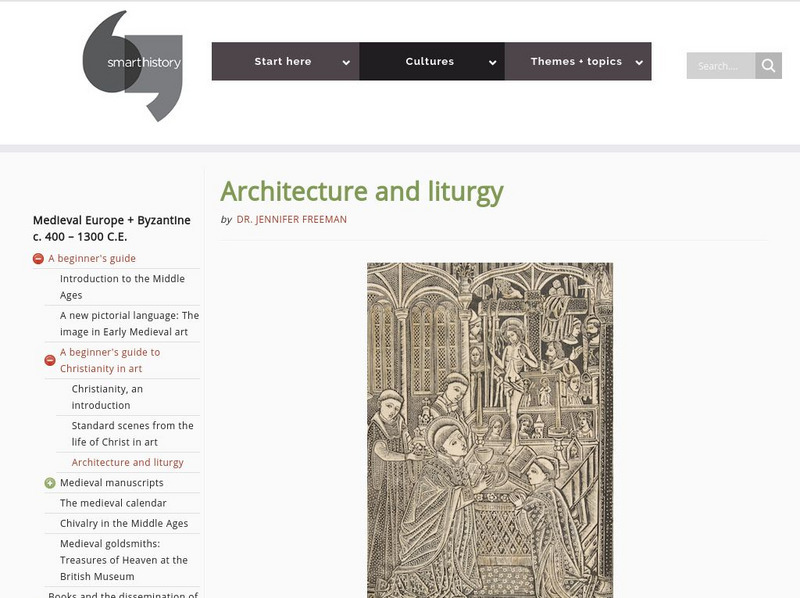Screen dimensions: 800x598
Task: Open Standard scenes from the life of Christ
Action: point(132,434)
